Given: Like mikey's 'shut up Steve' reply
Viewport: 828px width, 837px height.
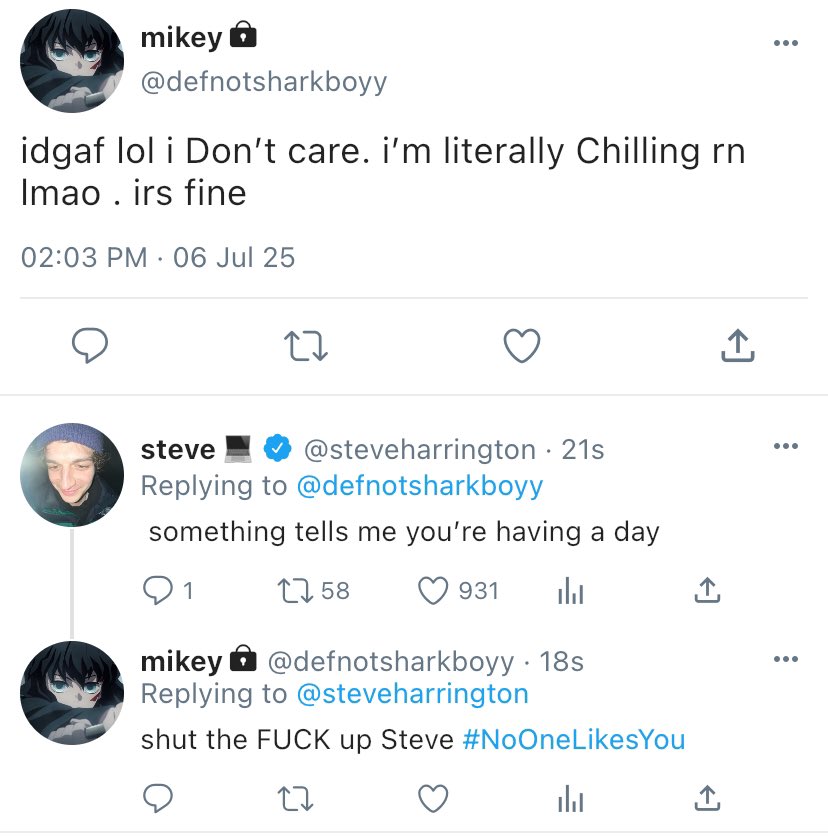Looking at the screenshot, I should [x=432, y=797].
